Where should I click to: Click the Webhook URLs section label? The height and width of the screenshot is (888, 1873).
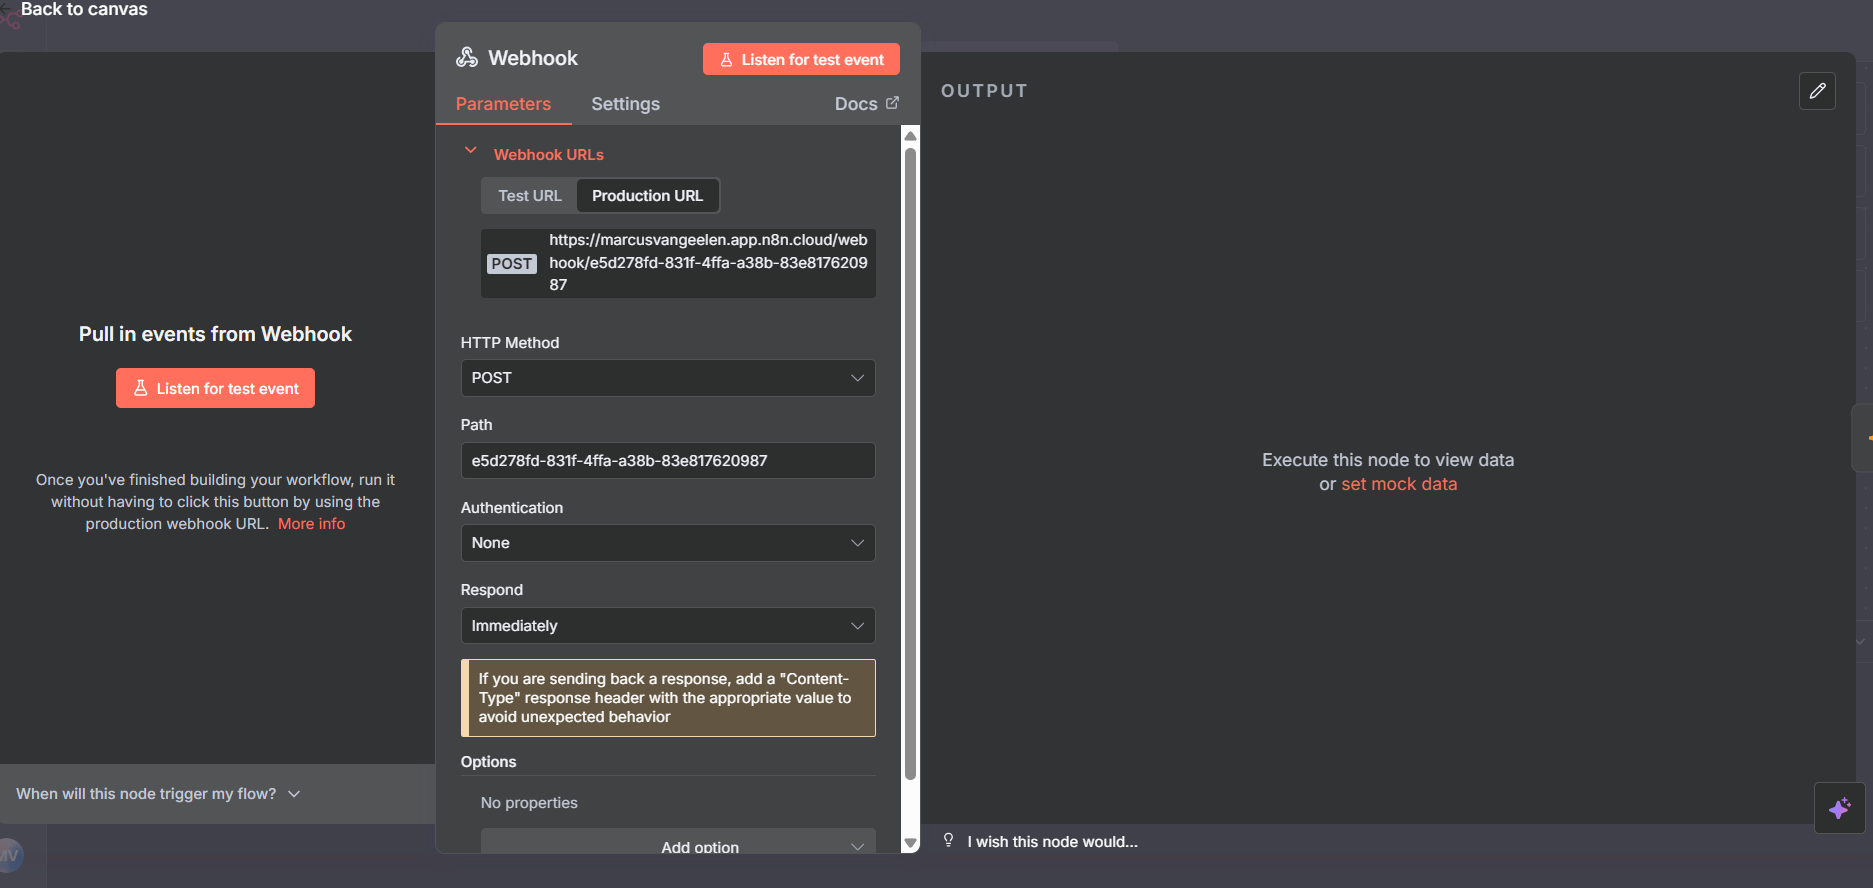click(x=549, y=155)
